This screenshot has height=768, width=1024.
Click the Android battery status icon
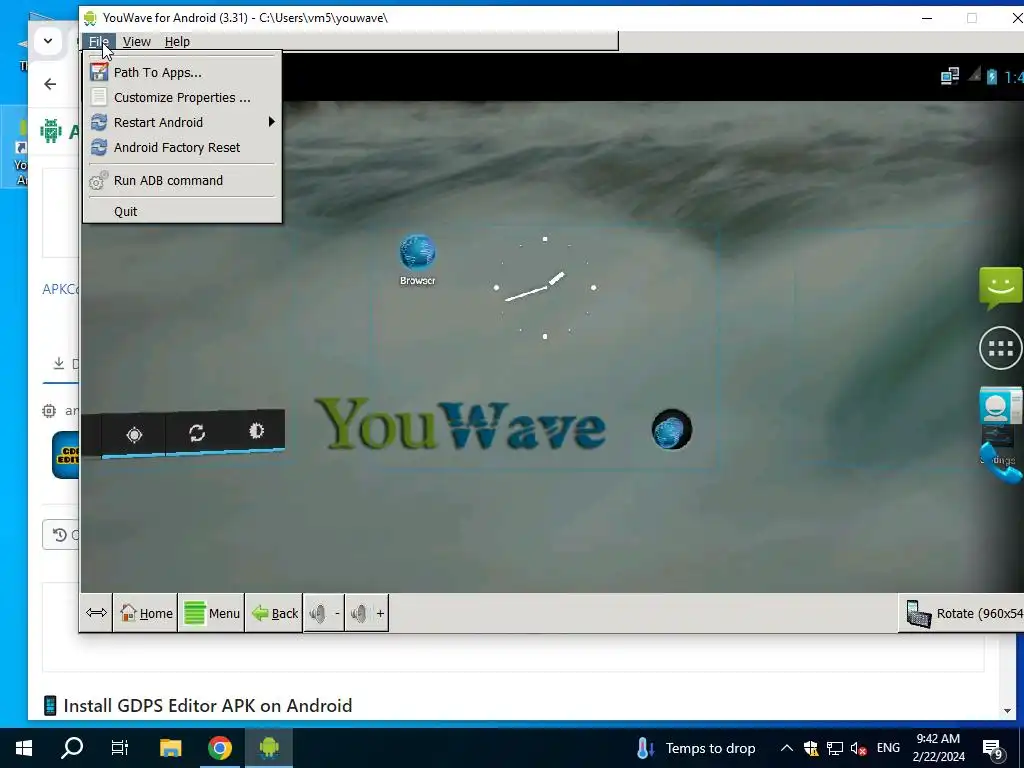992,76
